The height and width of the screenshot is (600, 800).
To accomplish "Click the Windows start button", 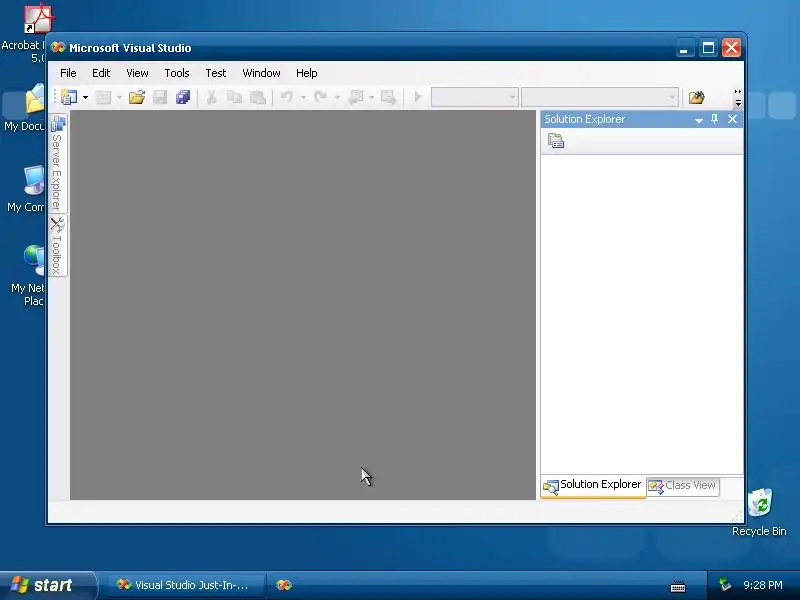I will tap(46, 585).
